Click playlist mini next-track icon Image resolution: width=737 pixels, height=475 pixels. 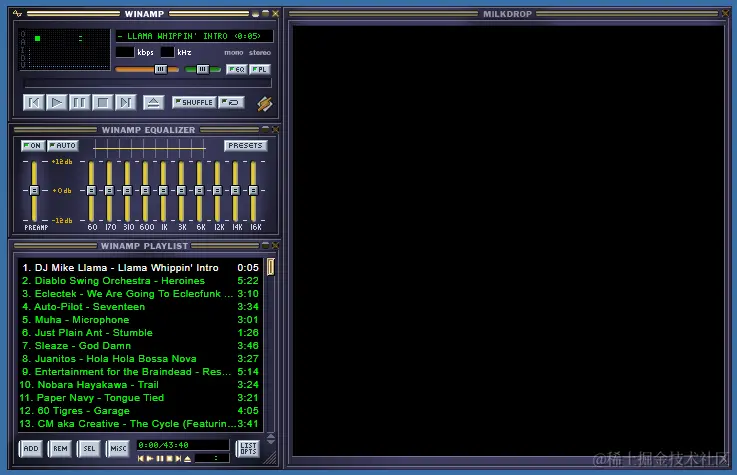(178, 458)
